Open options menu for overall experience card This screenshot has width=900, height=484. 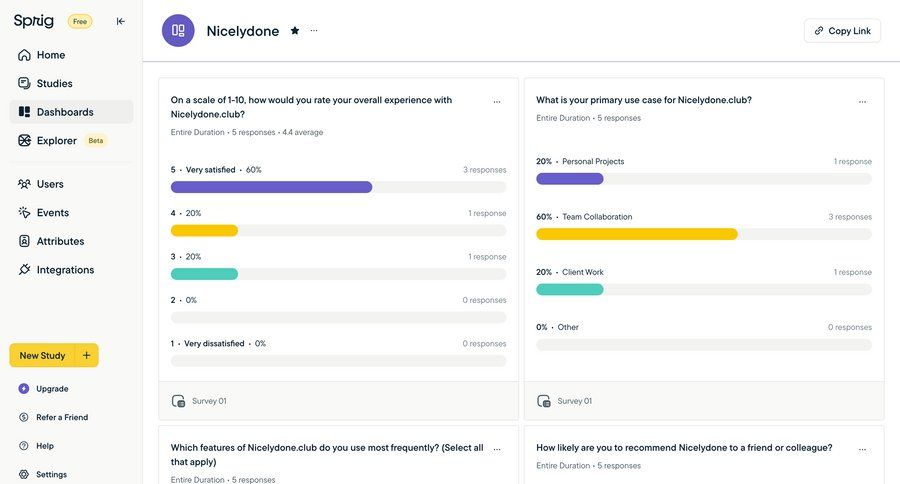tap(497, 101)
